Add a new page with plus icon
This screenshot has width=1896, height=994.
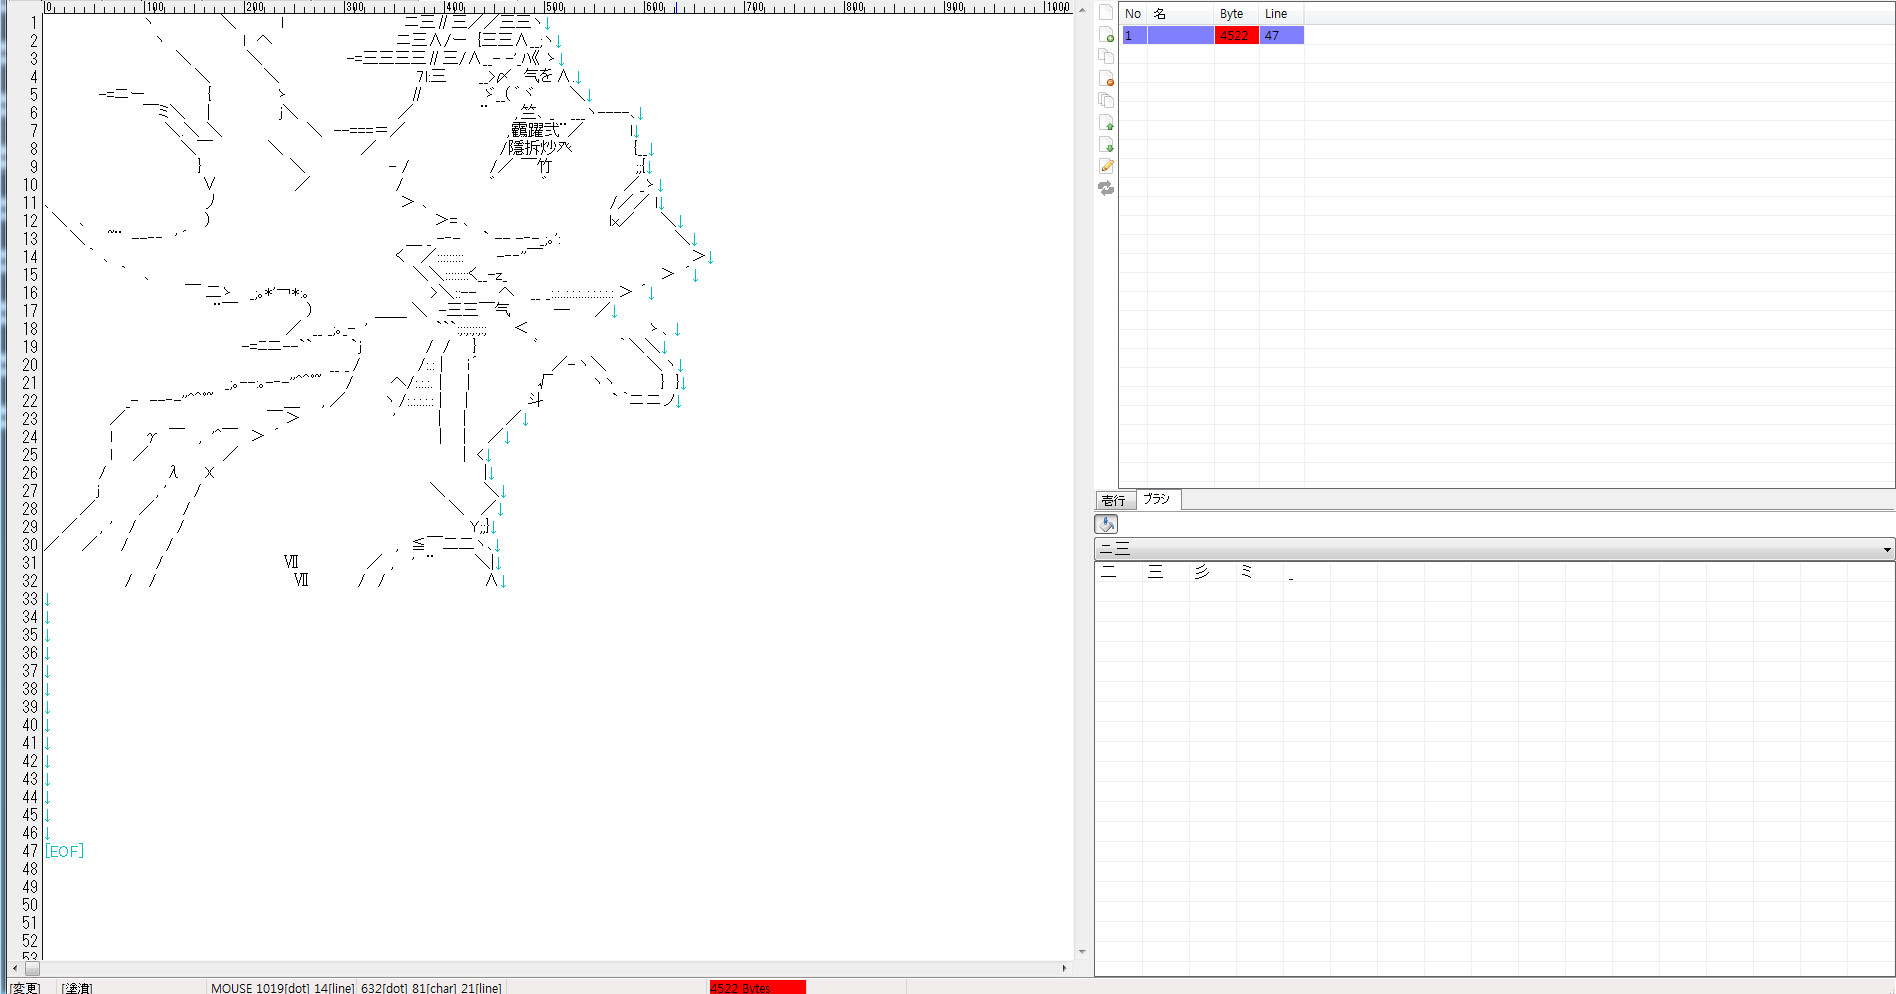click(x=1106, y=35)
